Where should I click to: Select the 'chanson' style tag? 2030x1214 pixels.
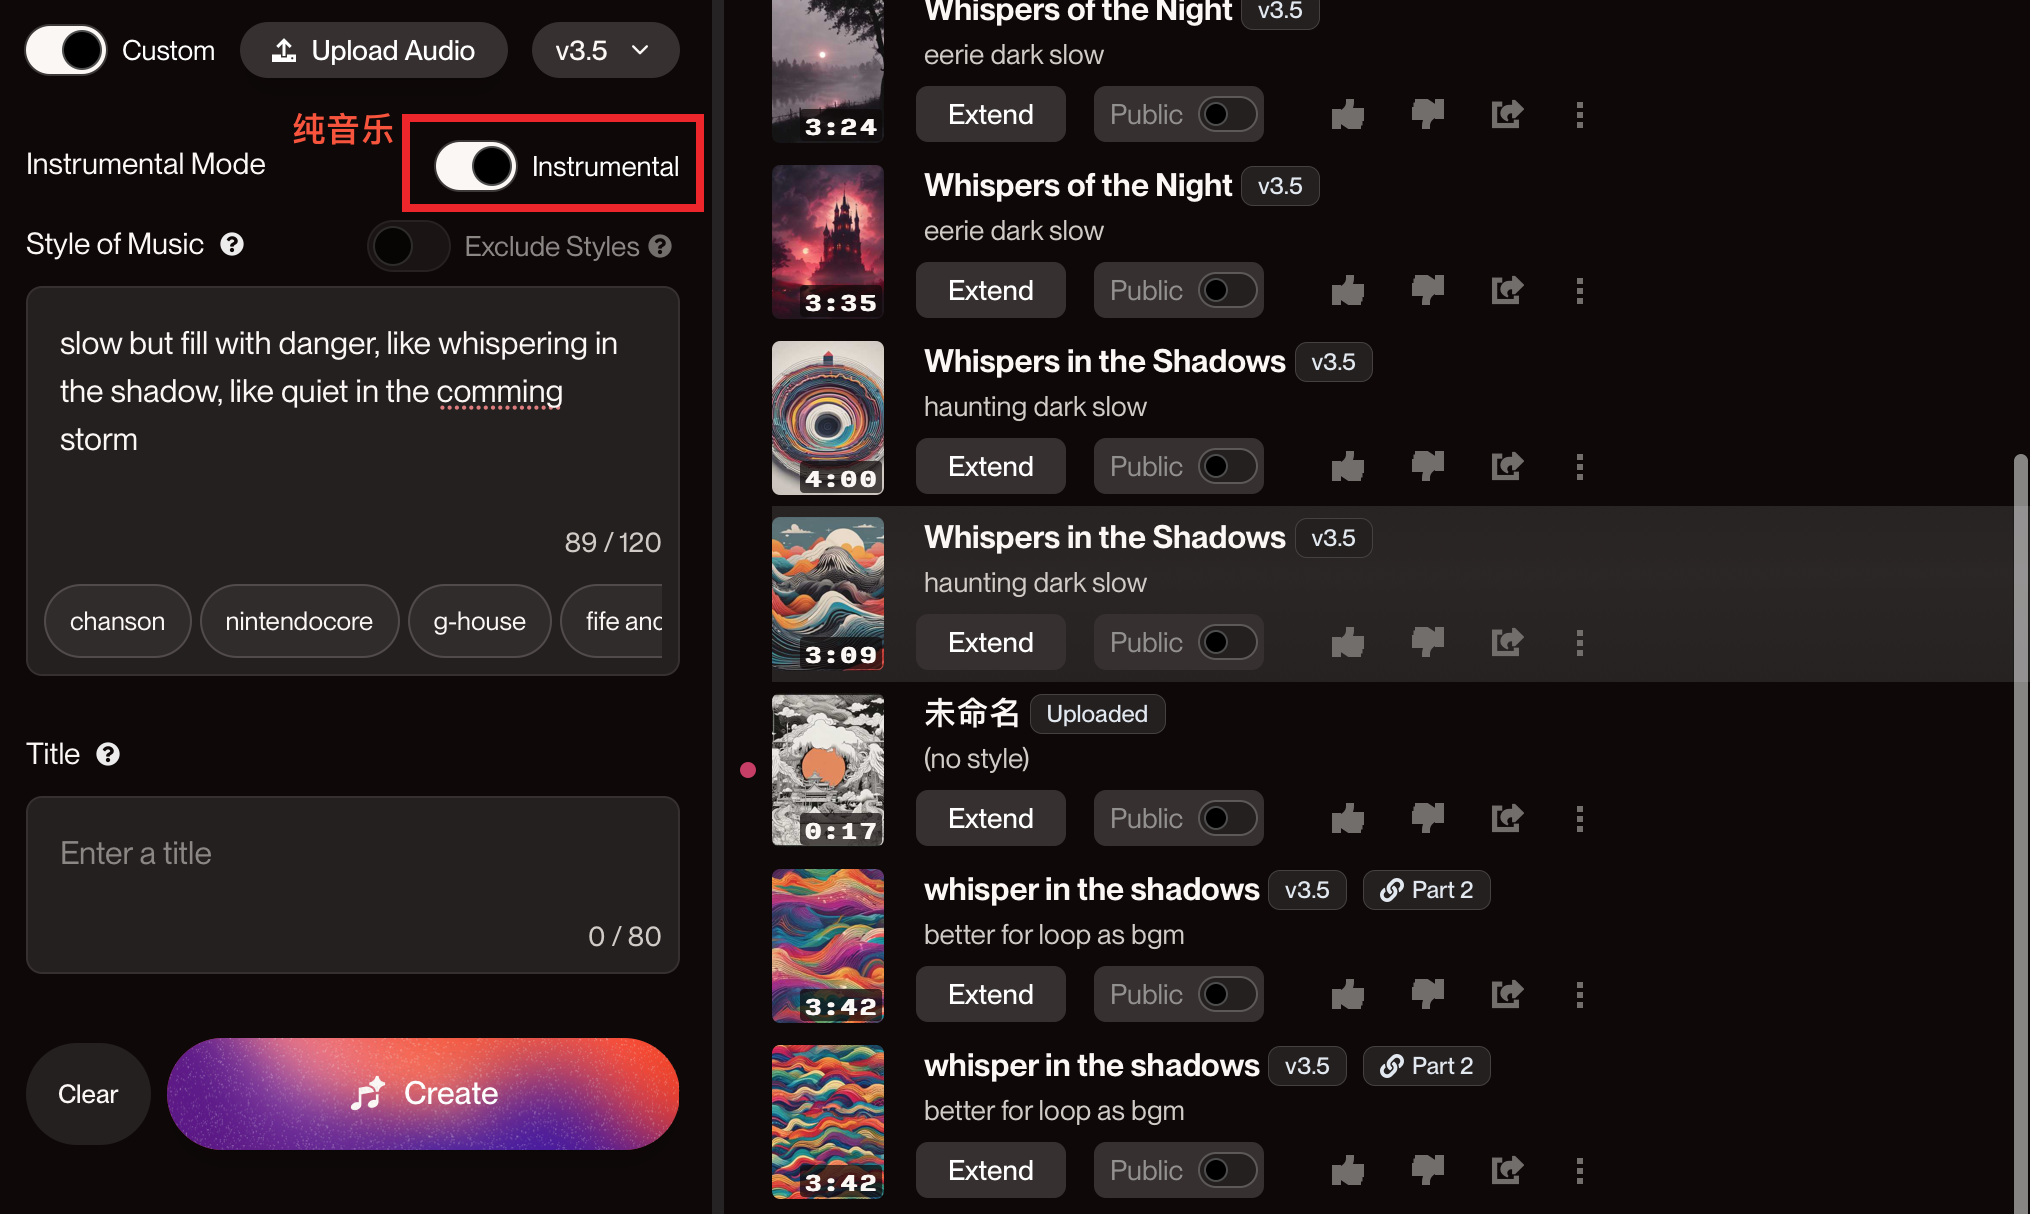(x=117, y=620)
